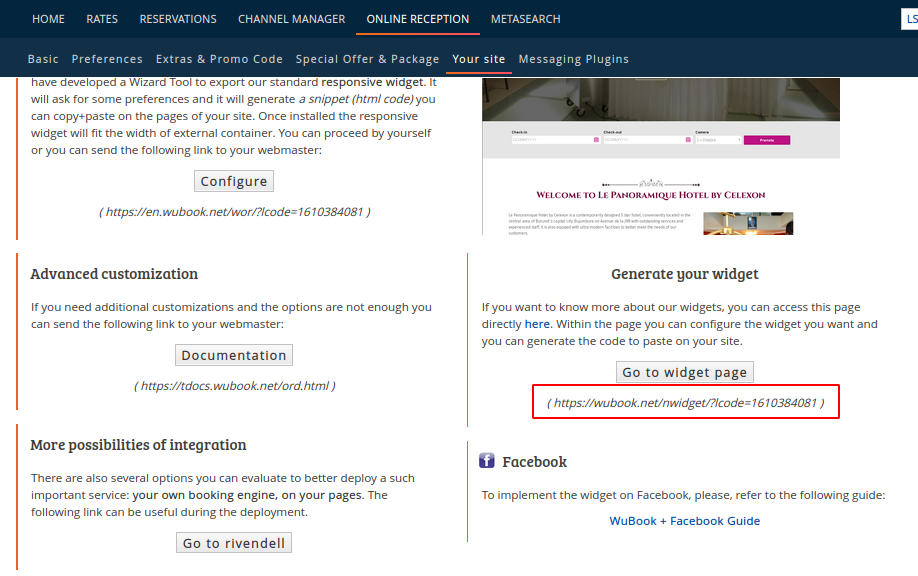Open the Basic tab
The width and height of the screenshot is (918, 576).
(x=43, y=59)
